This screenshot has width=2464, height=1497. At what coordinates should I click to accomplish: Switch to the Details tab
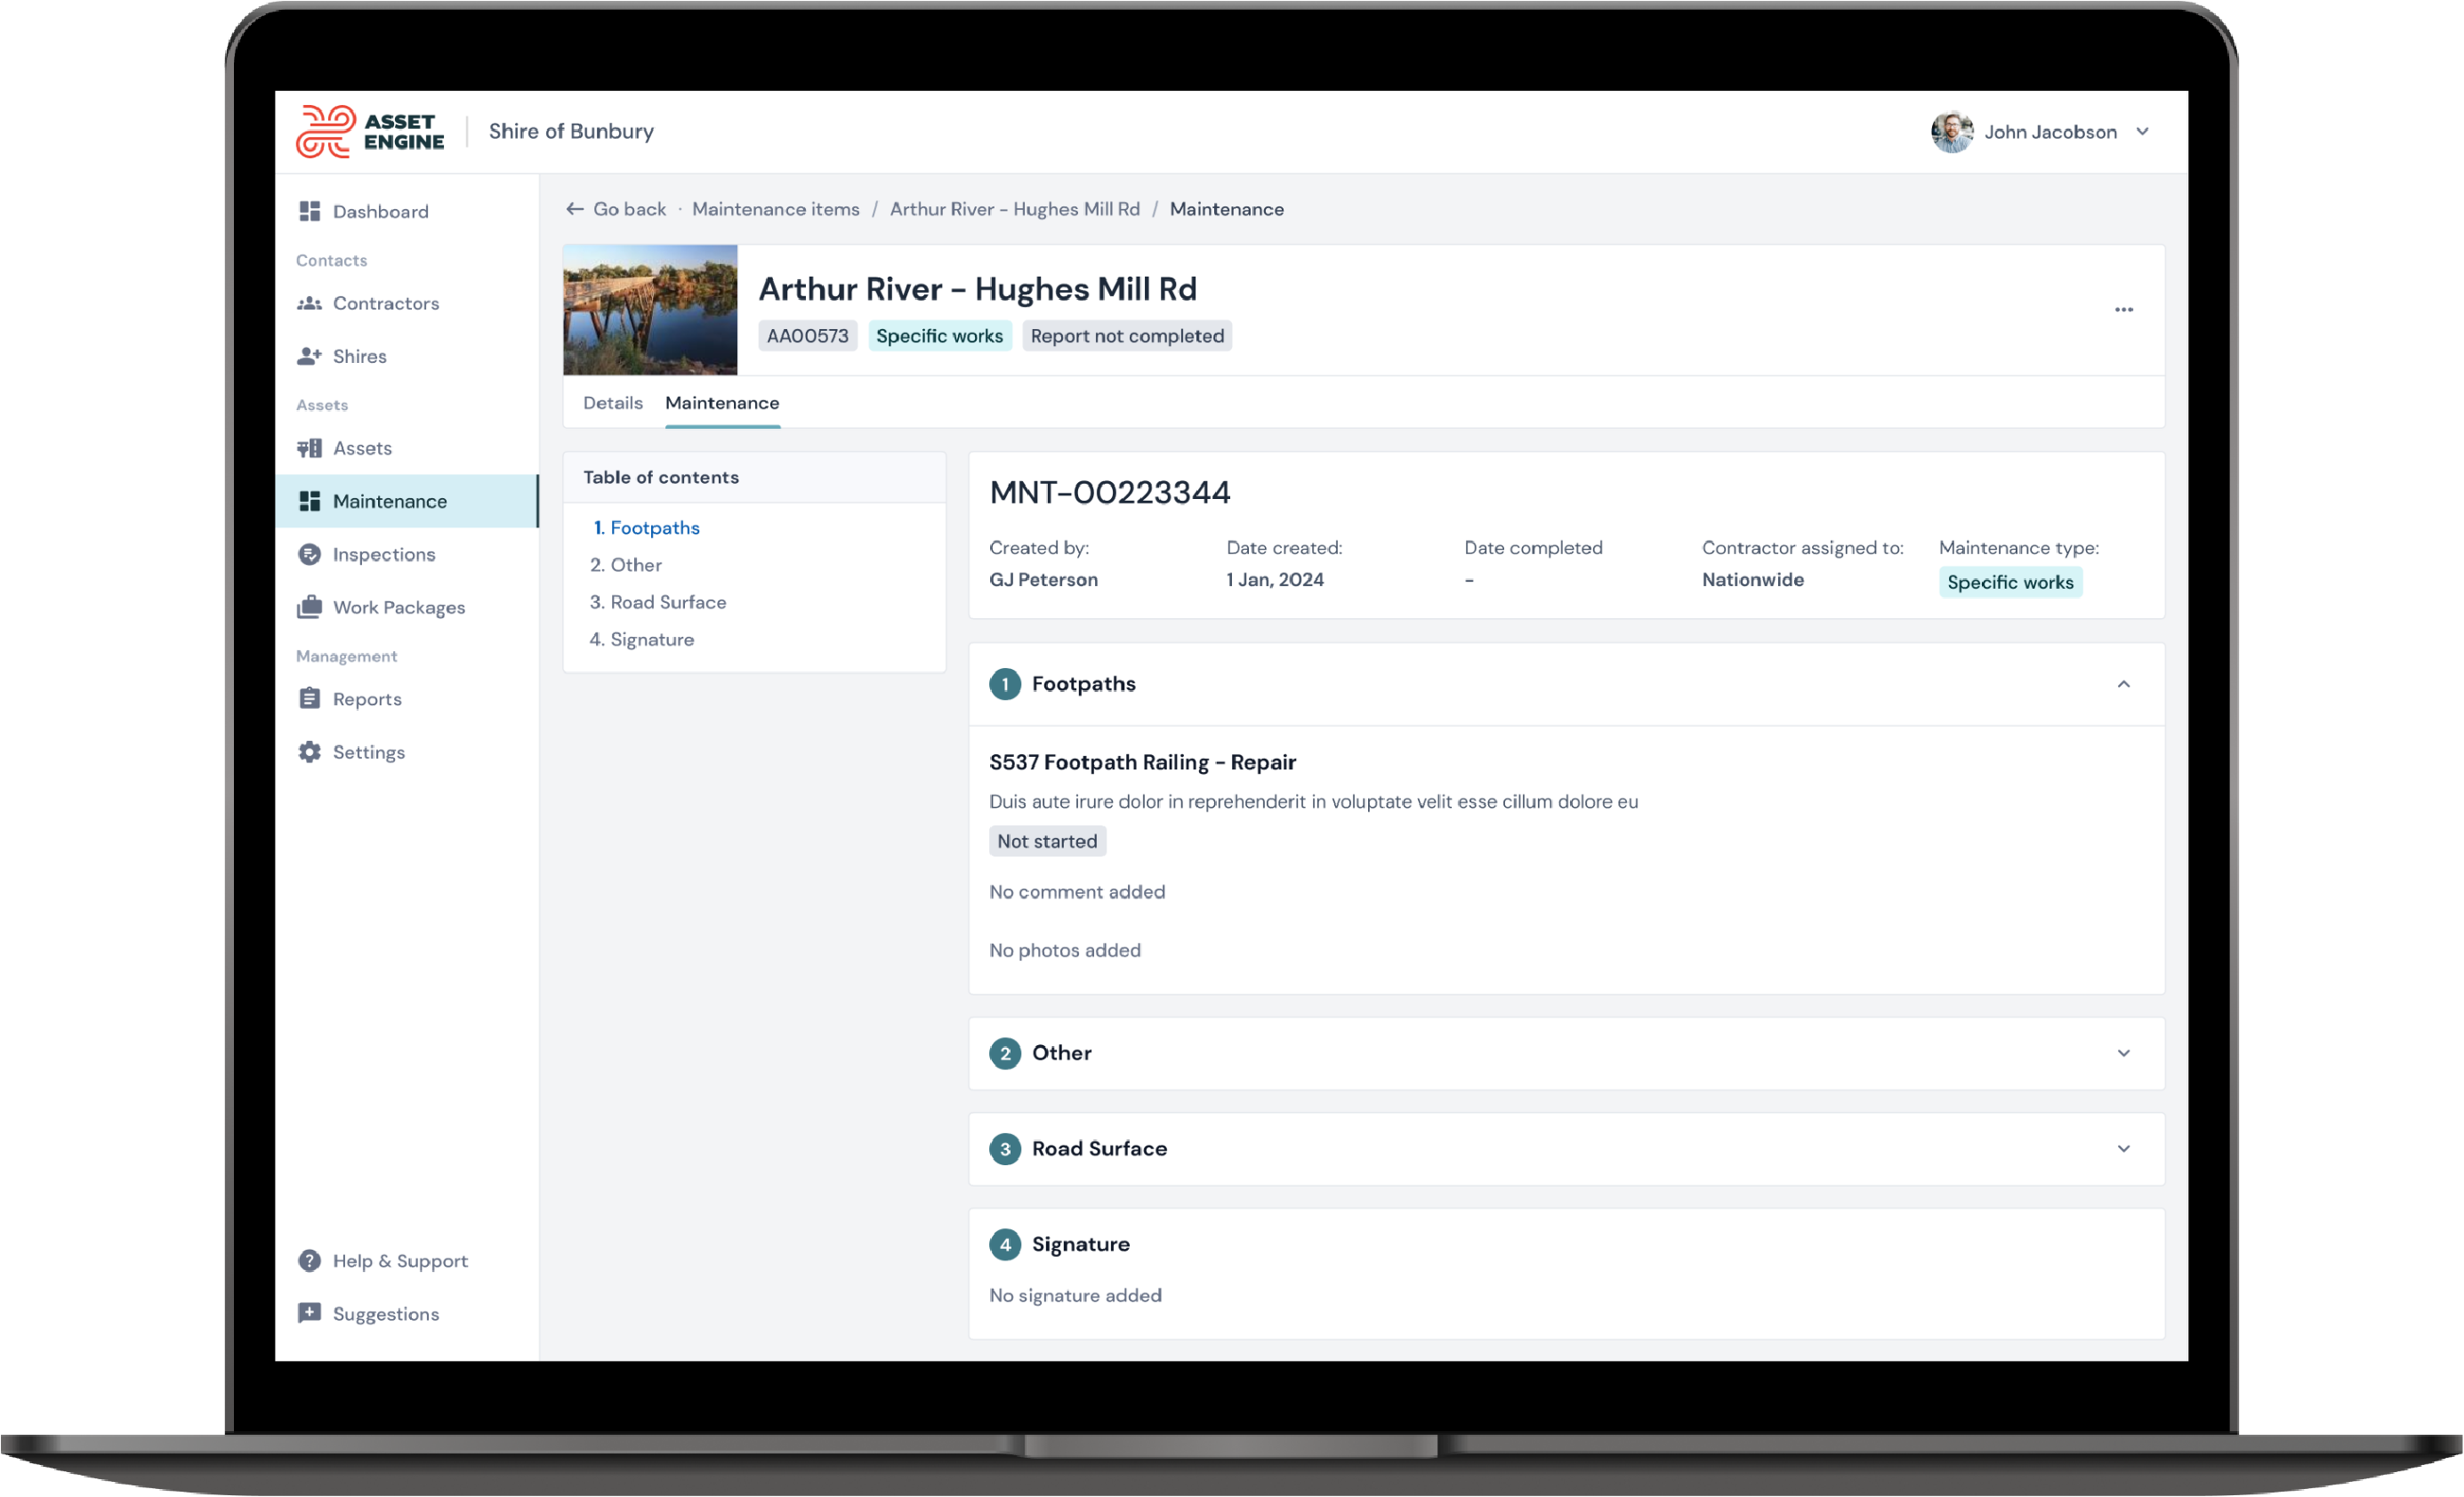coord(613,403)
